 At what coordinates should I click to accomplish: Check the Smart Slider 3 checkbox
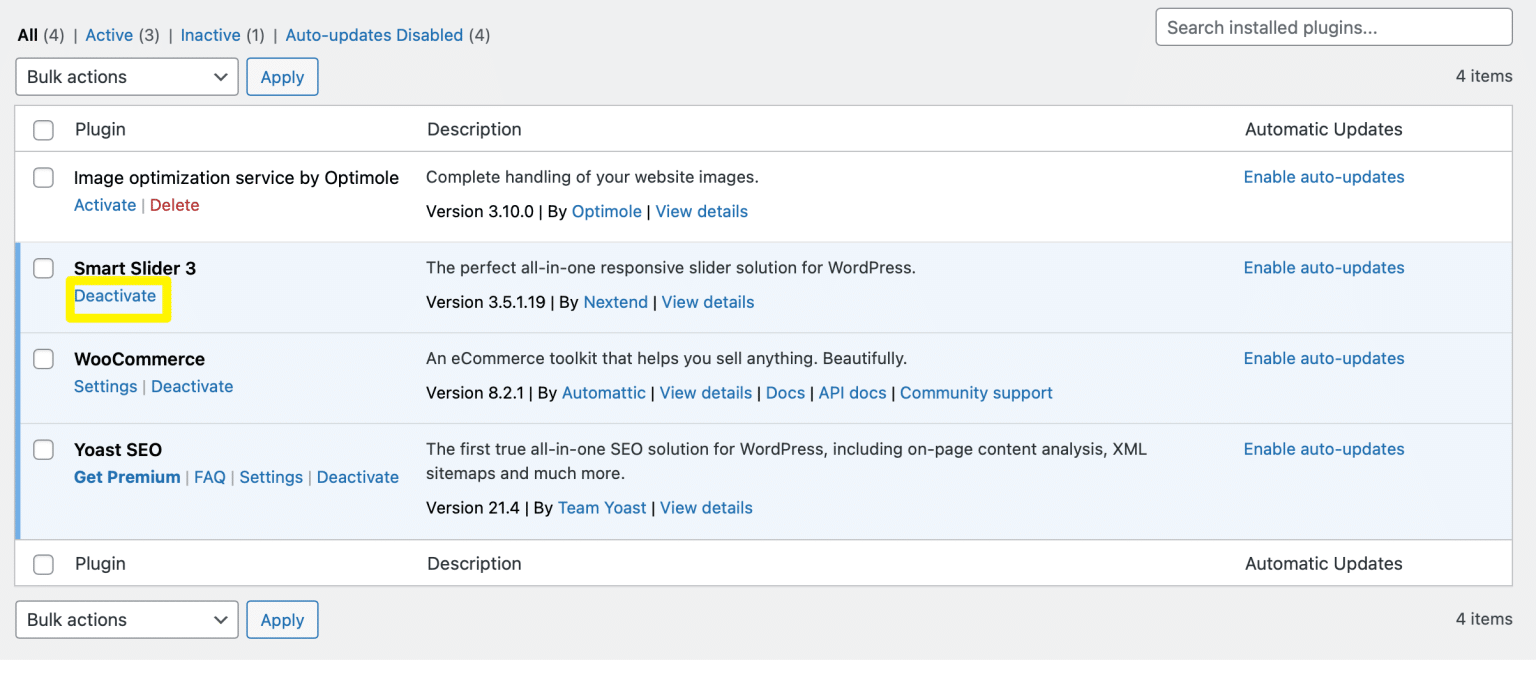point(43,268)
